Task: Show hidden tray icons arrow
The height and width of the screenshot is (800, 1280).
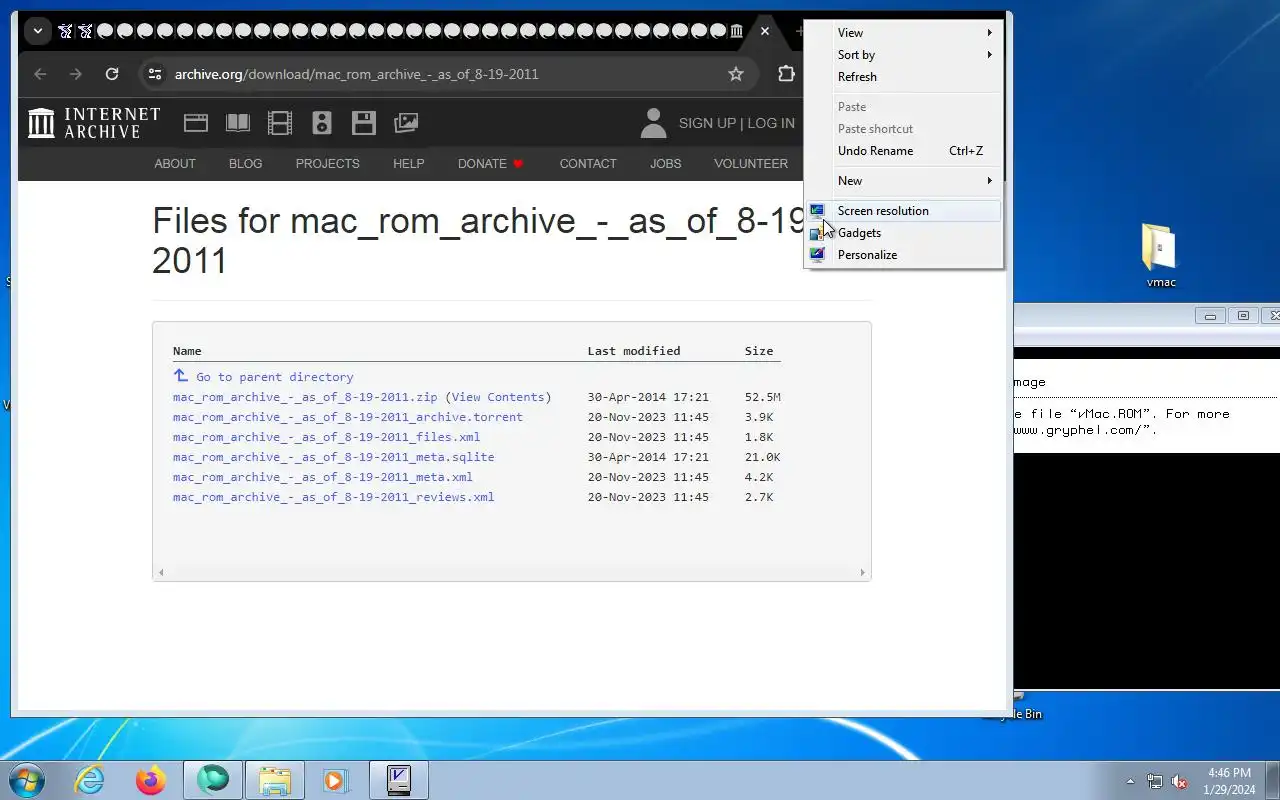Action: pyautogui.click(x=1130, y=782)
